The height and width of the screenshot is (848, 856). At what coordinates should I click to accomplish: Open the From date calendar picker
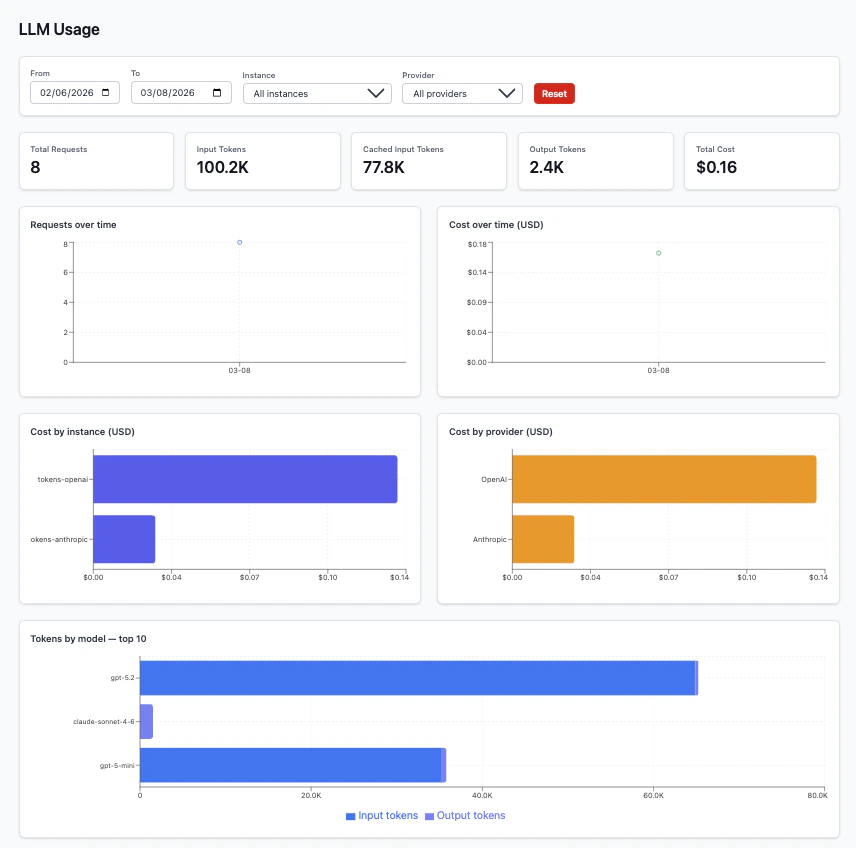[x=107, y=92]
